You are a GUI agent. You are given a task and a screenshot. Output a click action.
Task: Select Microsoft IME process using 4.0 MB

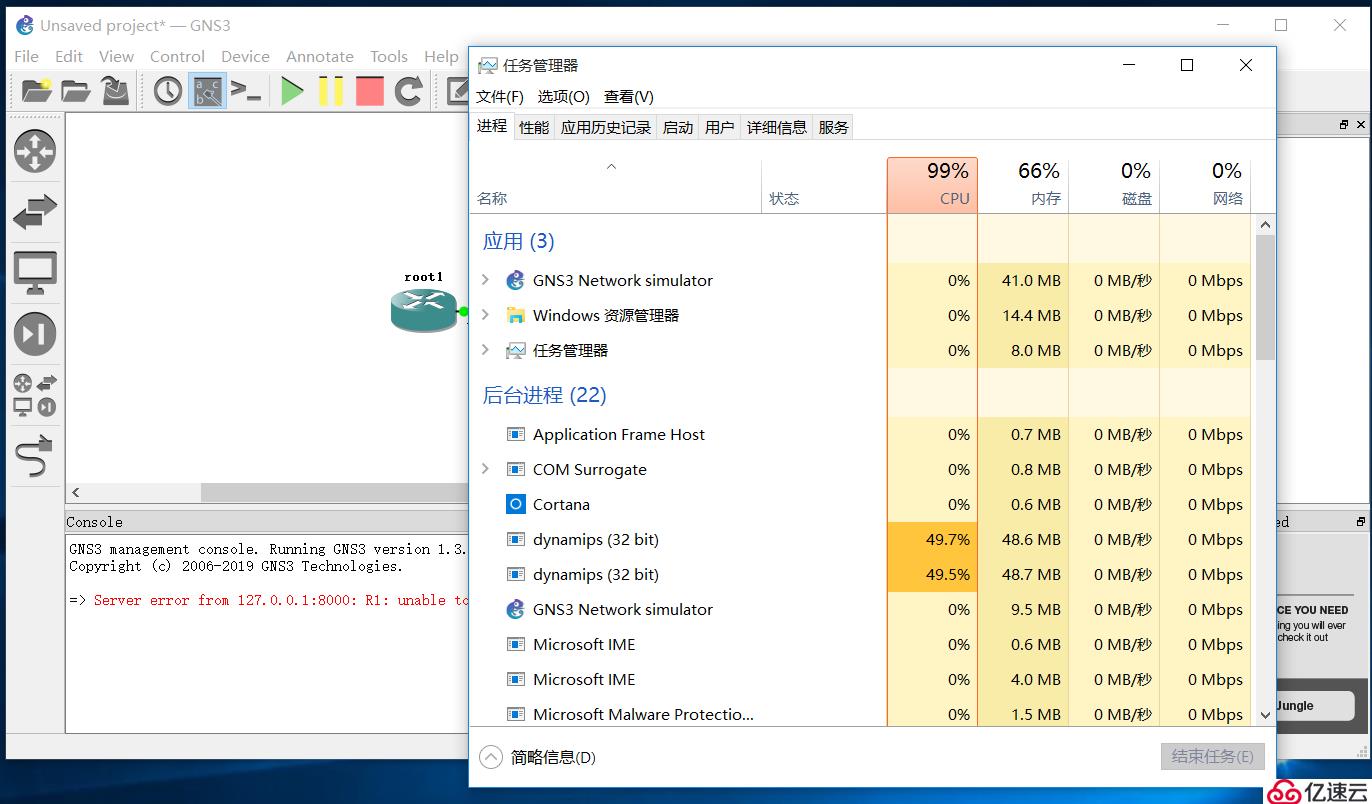[861, 679]
